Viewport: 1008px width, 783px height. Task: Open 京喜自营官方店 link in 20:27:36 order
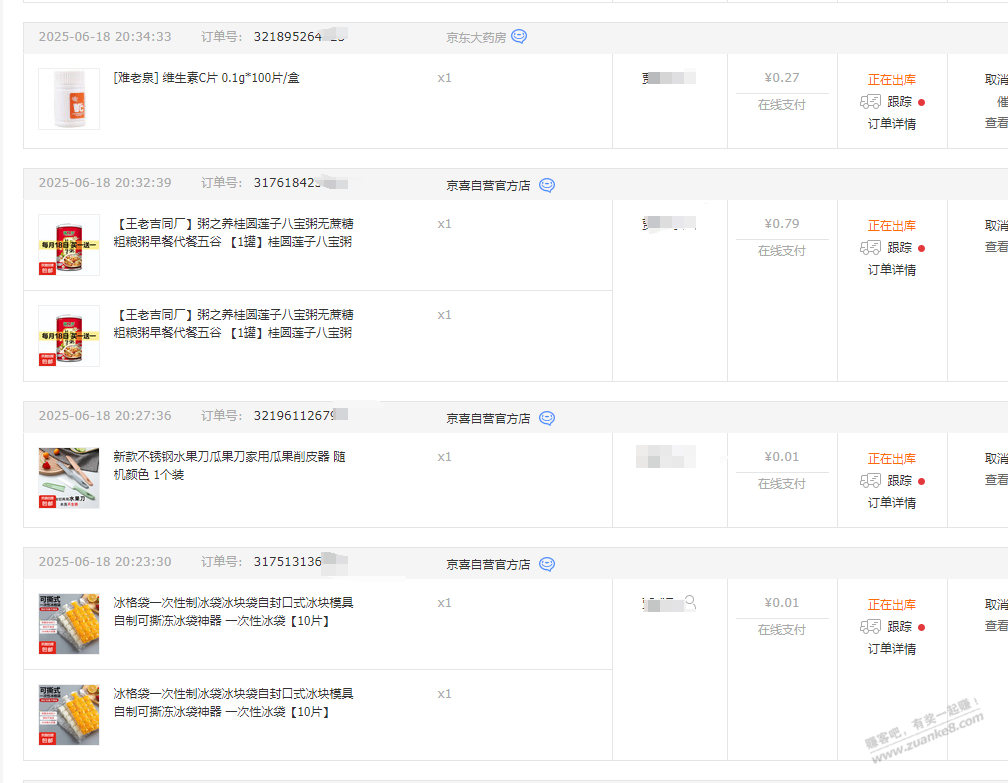[489, 418]
